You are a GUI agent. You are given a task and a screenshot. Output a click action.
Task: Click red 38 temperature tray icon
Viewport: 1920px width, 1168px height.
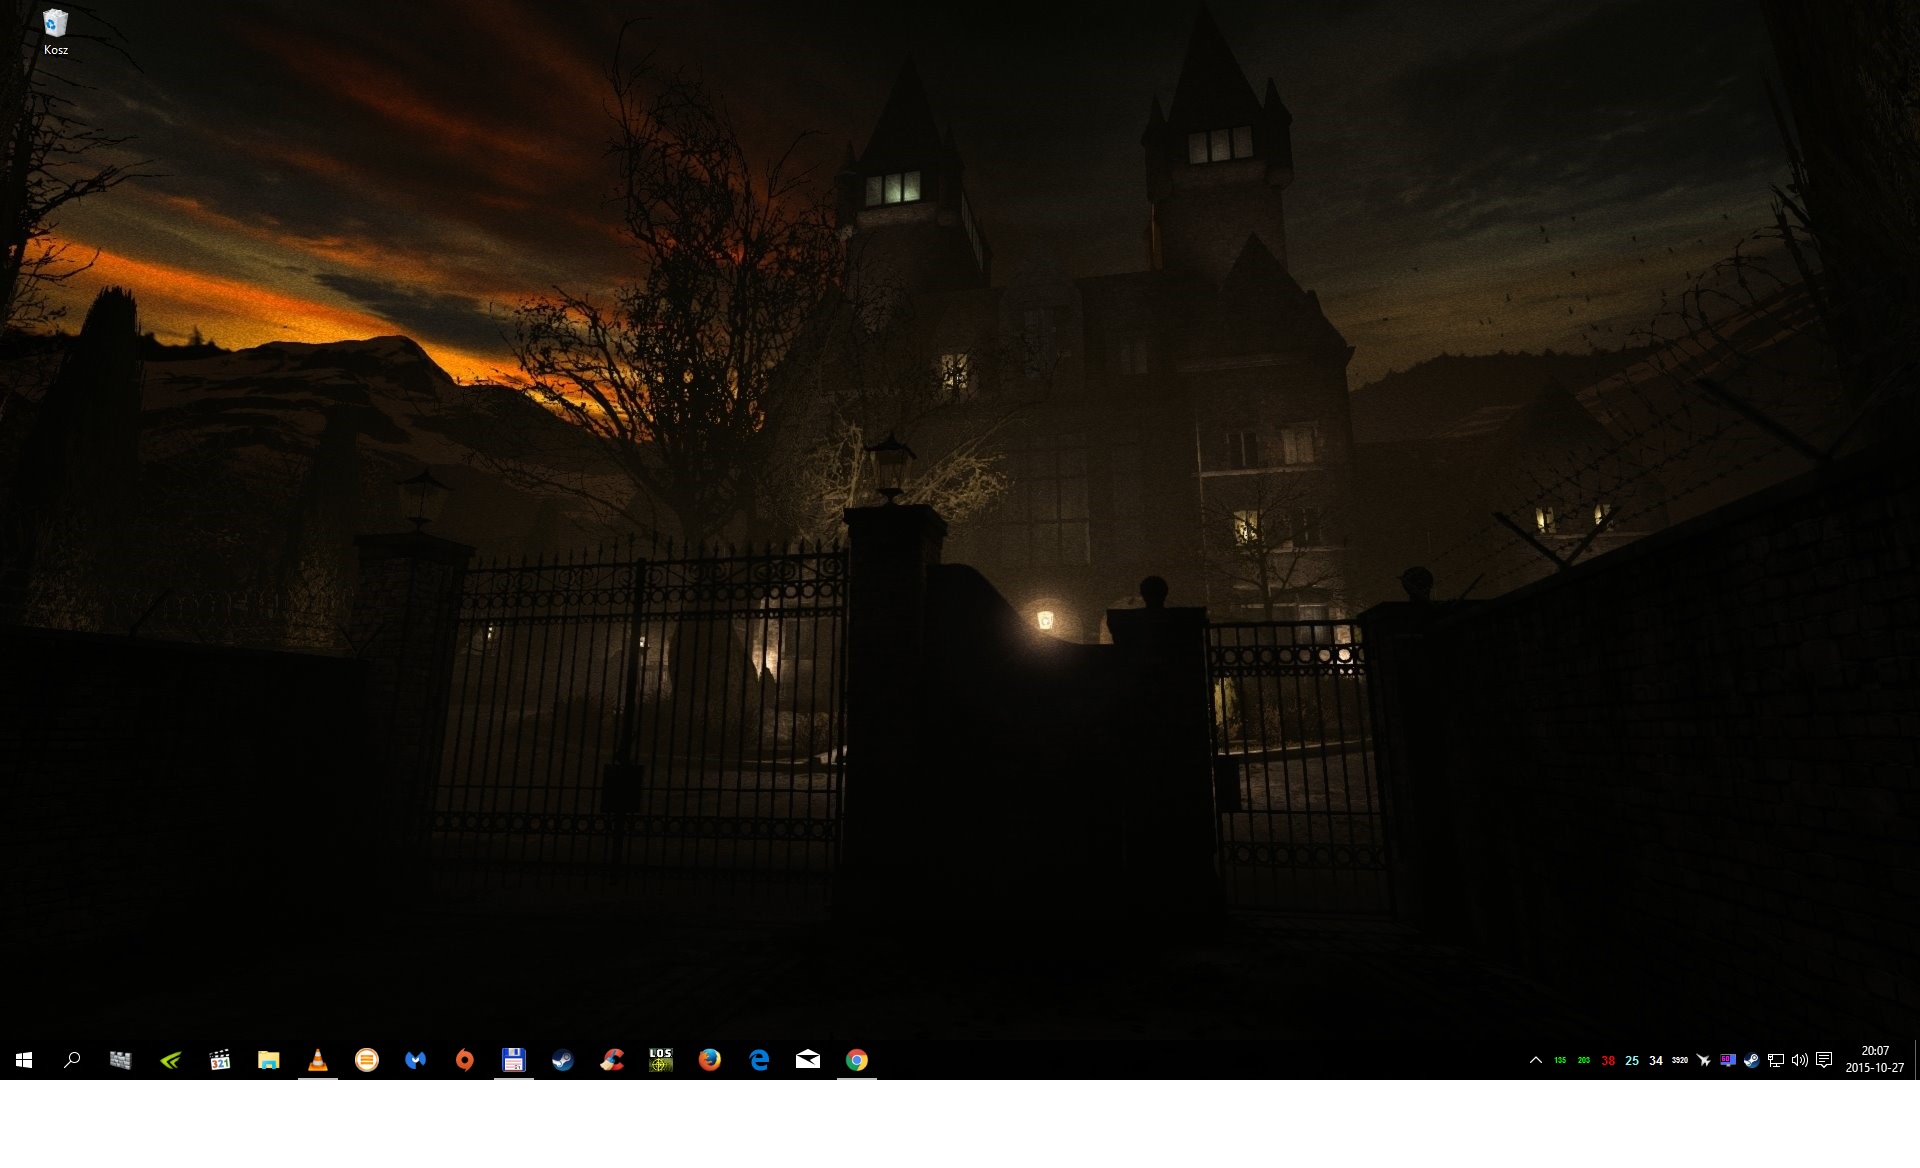click(x=1608, y=1060)
